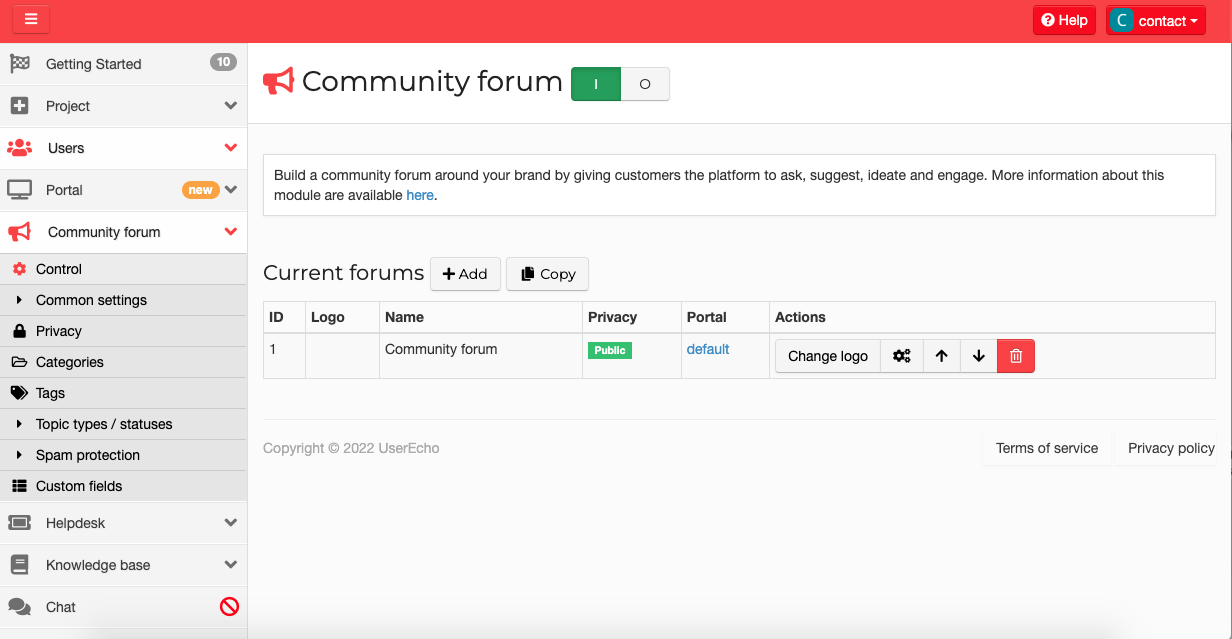Expand Topic types / statuses submenu
This screenshot has height=639, width=1232.
(123, 424)
